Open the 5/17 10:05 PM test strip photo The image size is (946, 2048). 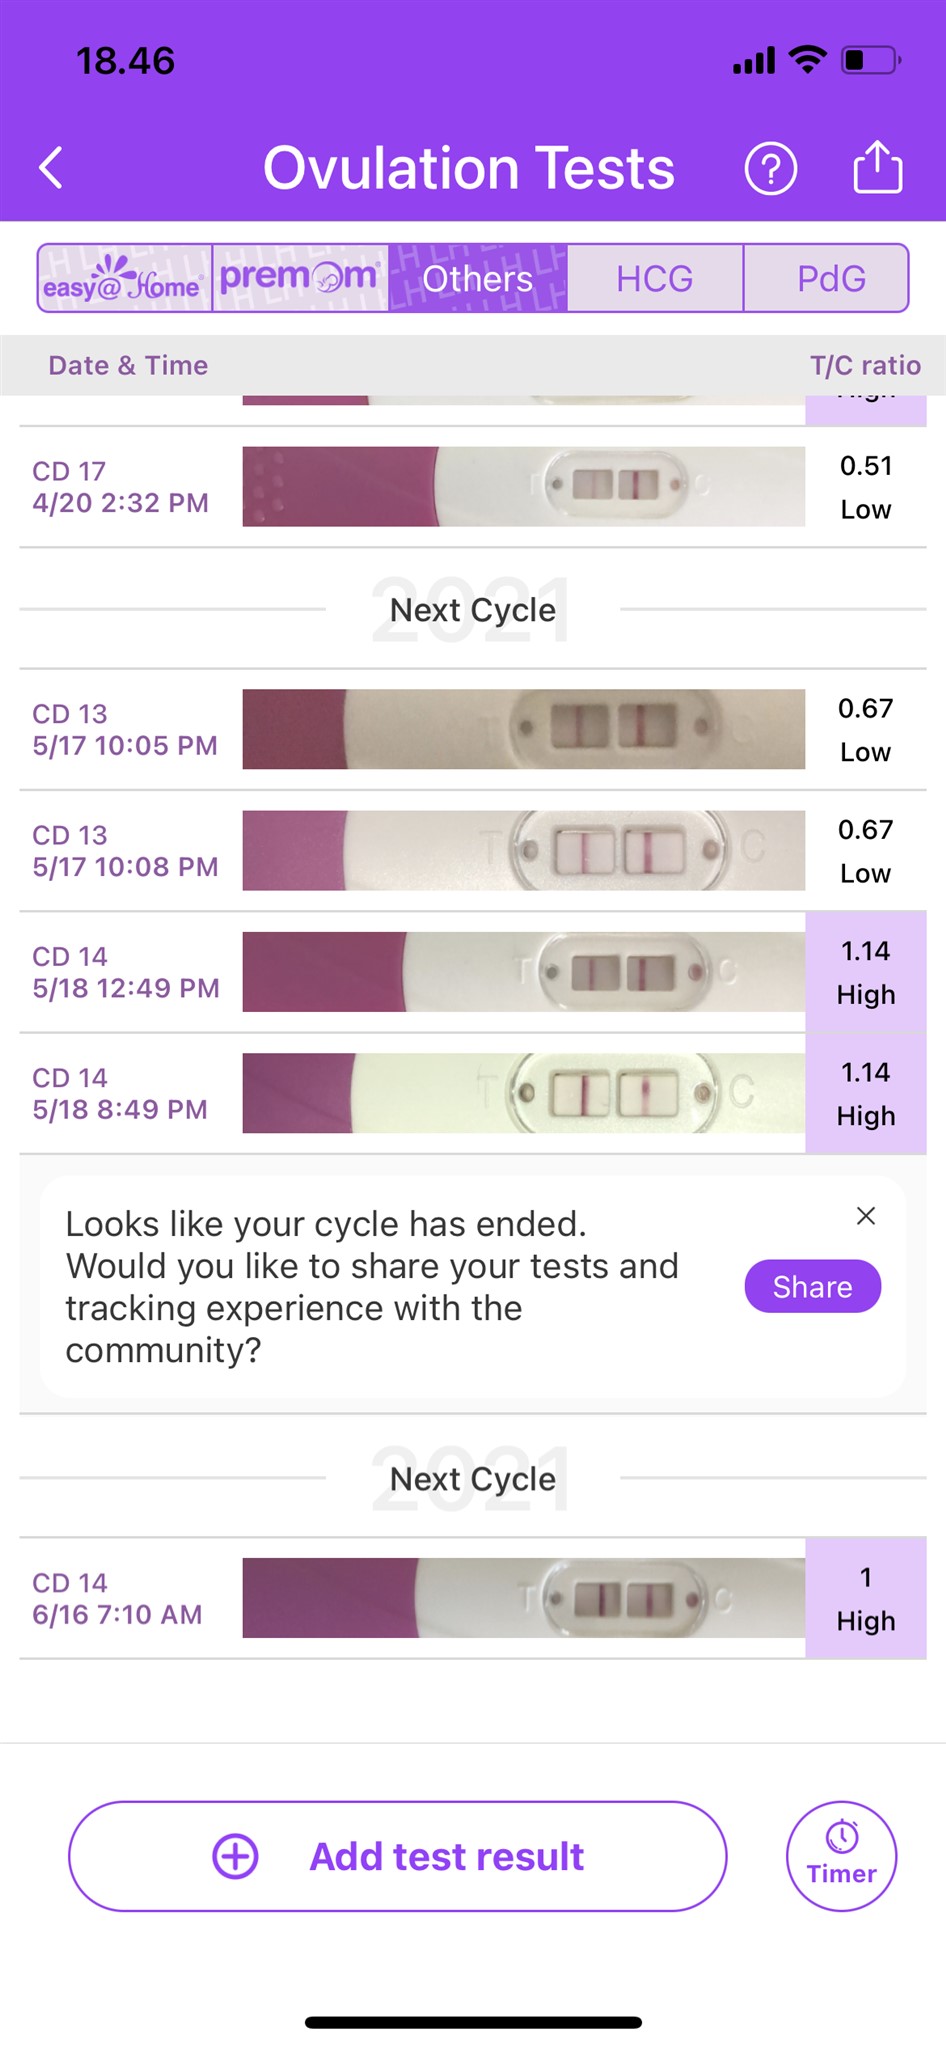tap(523, 729)
